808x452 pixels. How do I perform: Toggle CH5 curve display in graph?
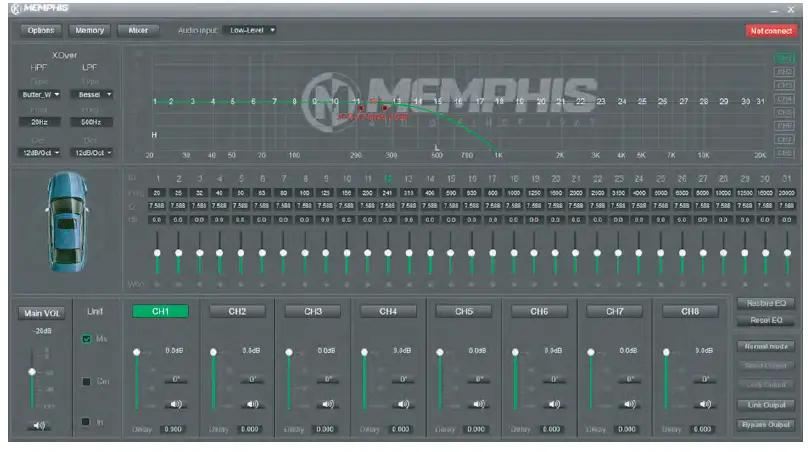point(784,112)
